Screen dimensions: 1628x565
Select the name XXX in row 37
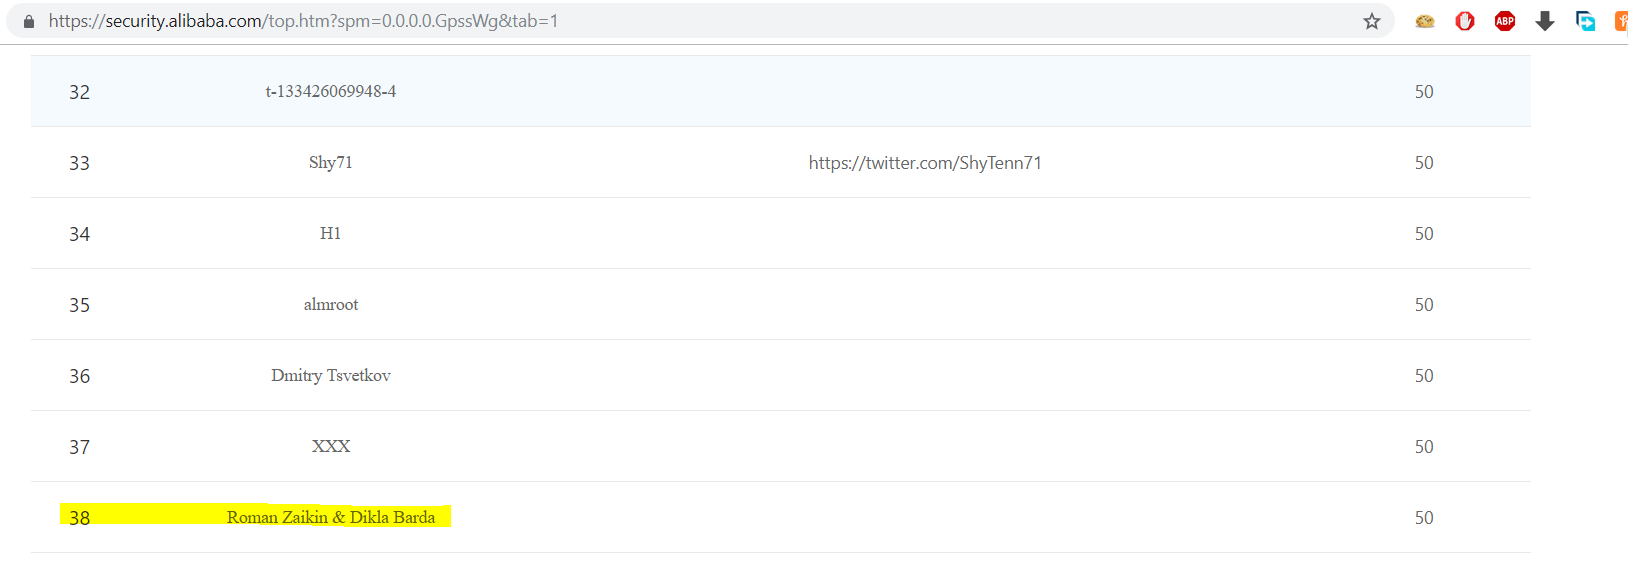point(331,447)
